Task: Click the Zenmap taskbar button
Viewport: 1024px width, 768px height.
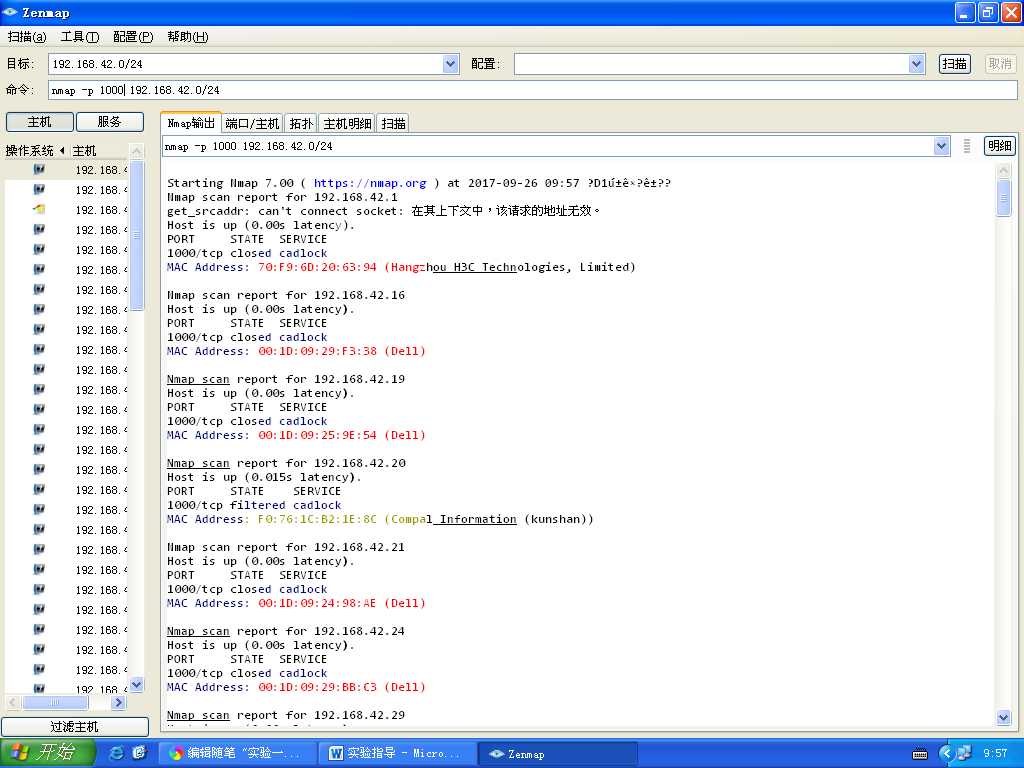Action: click(x=558, y=754)
